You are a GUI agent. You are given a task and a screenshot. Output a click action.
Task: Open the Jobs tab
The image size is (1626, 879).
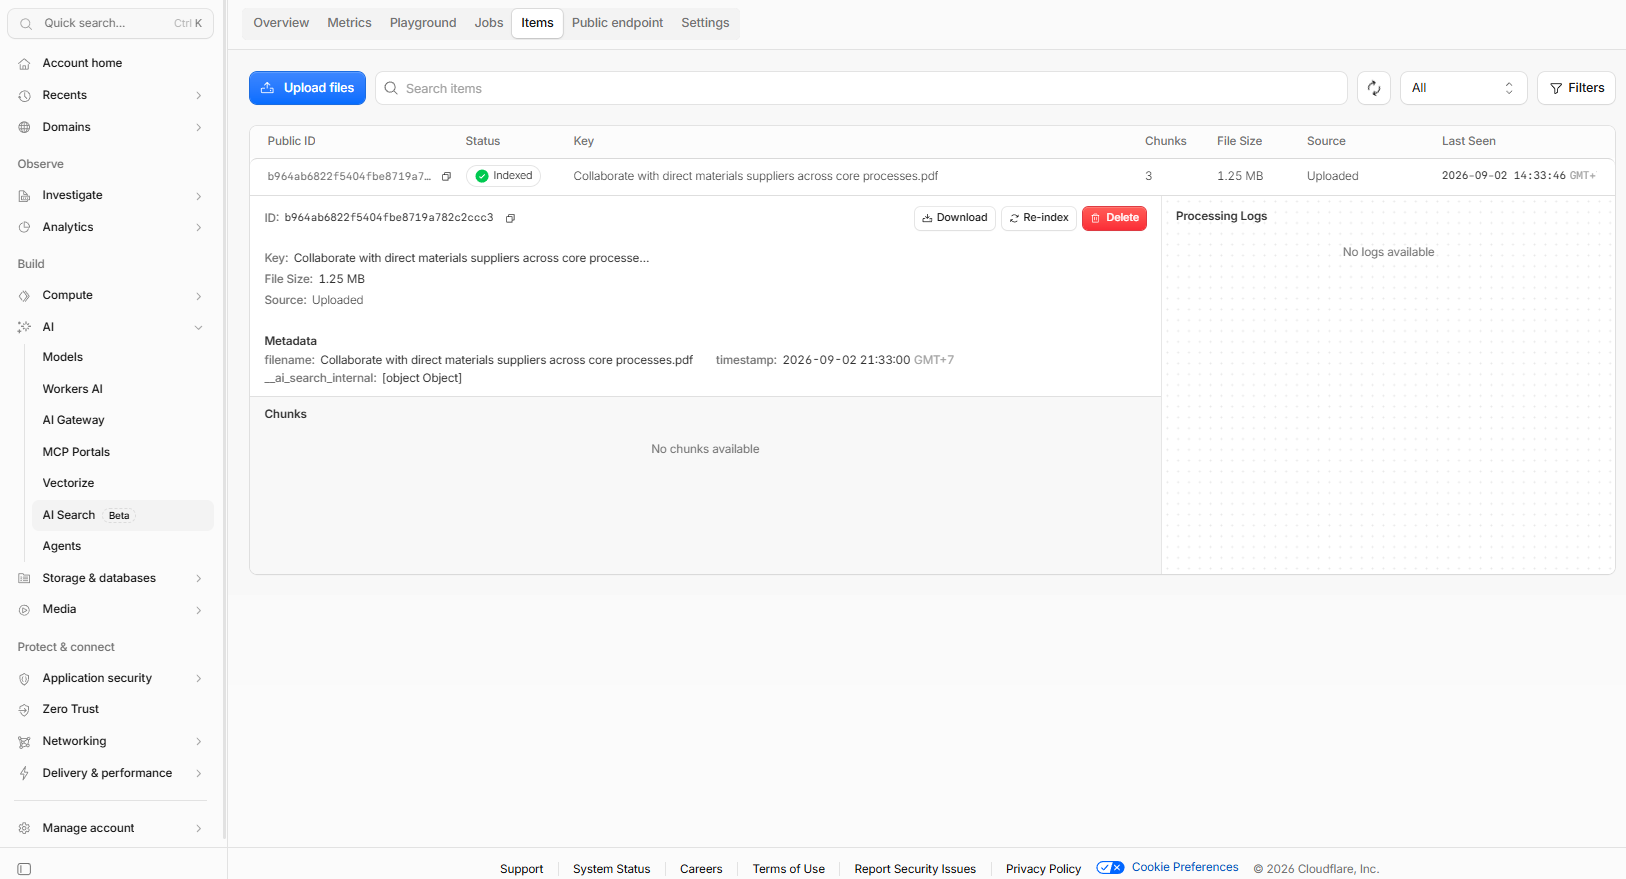(x=489, y=23)
